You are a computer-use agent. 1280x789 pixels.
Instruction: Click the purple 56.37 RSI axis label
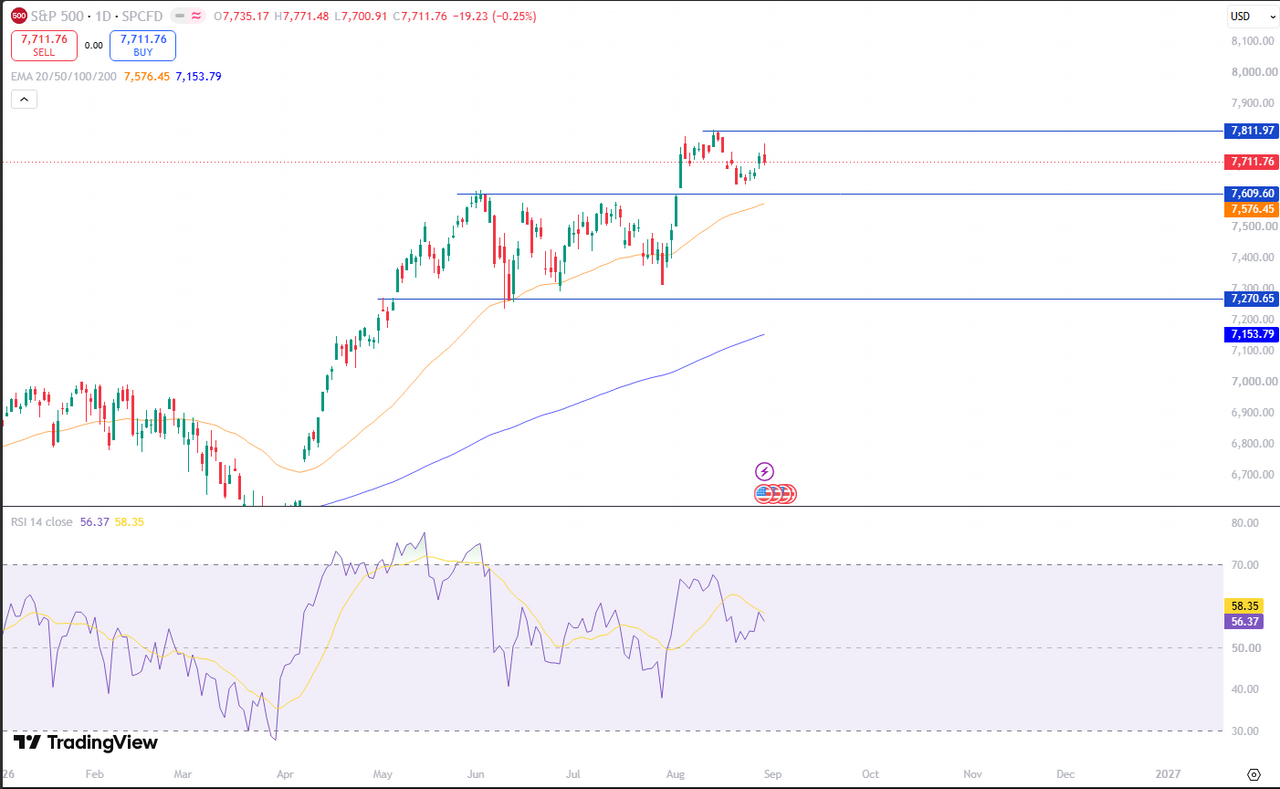point(1243,621)
